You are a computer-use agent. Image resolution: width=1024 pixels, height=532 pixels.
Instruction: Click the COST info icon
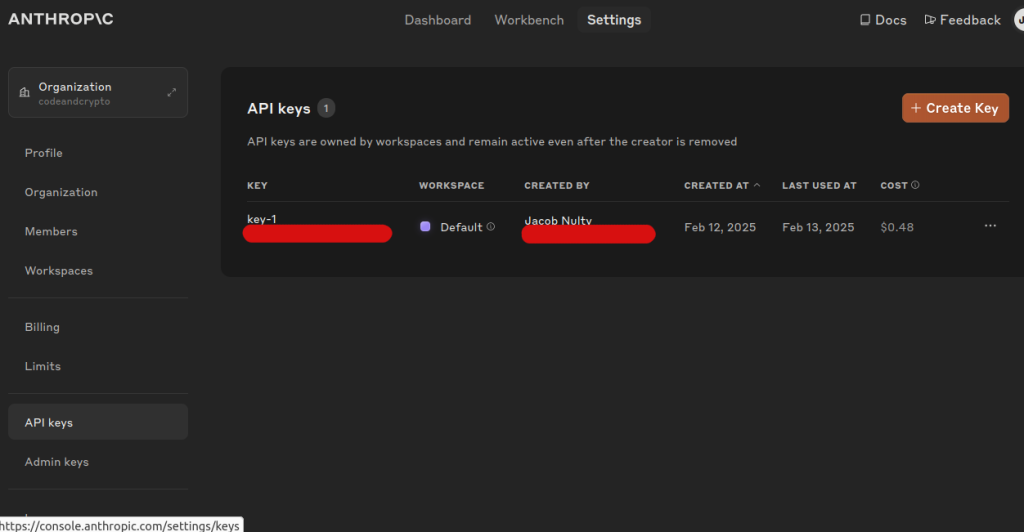pyautogui.click(x=915, y=185)
